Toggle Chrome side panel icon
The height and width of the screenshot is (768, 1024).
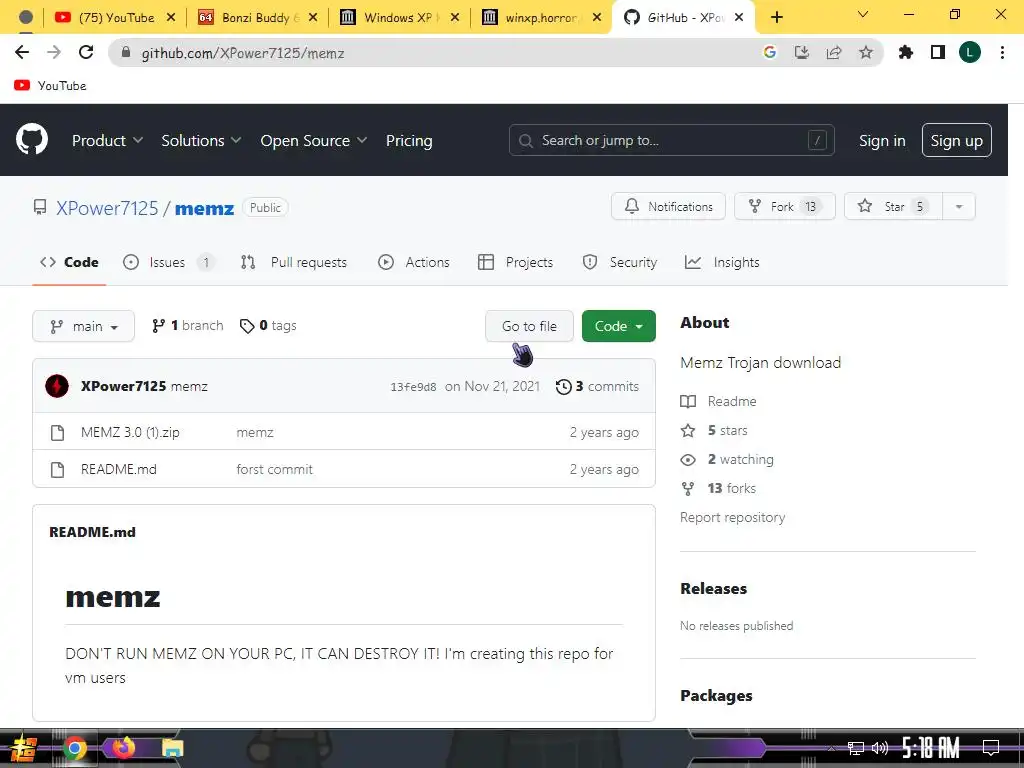[x=938, y=52]
